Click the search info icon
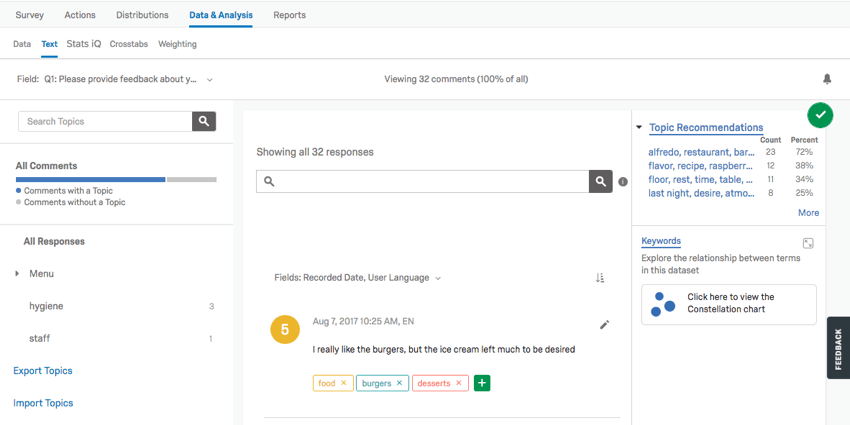The height and width of the screenshot is (425, 850). pos(623,182)
